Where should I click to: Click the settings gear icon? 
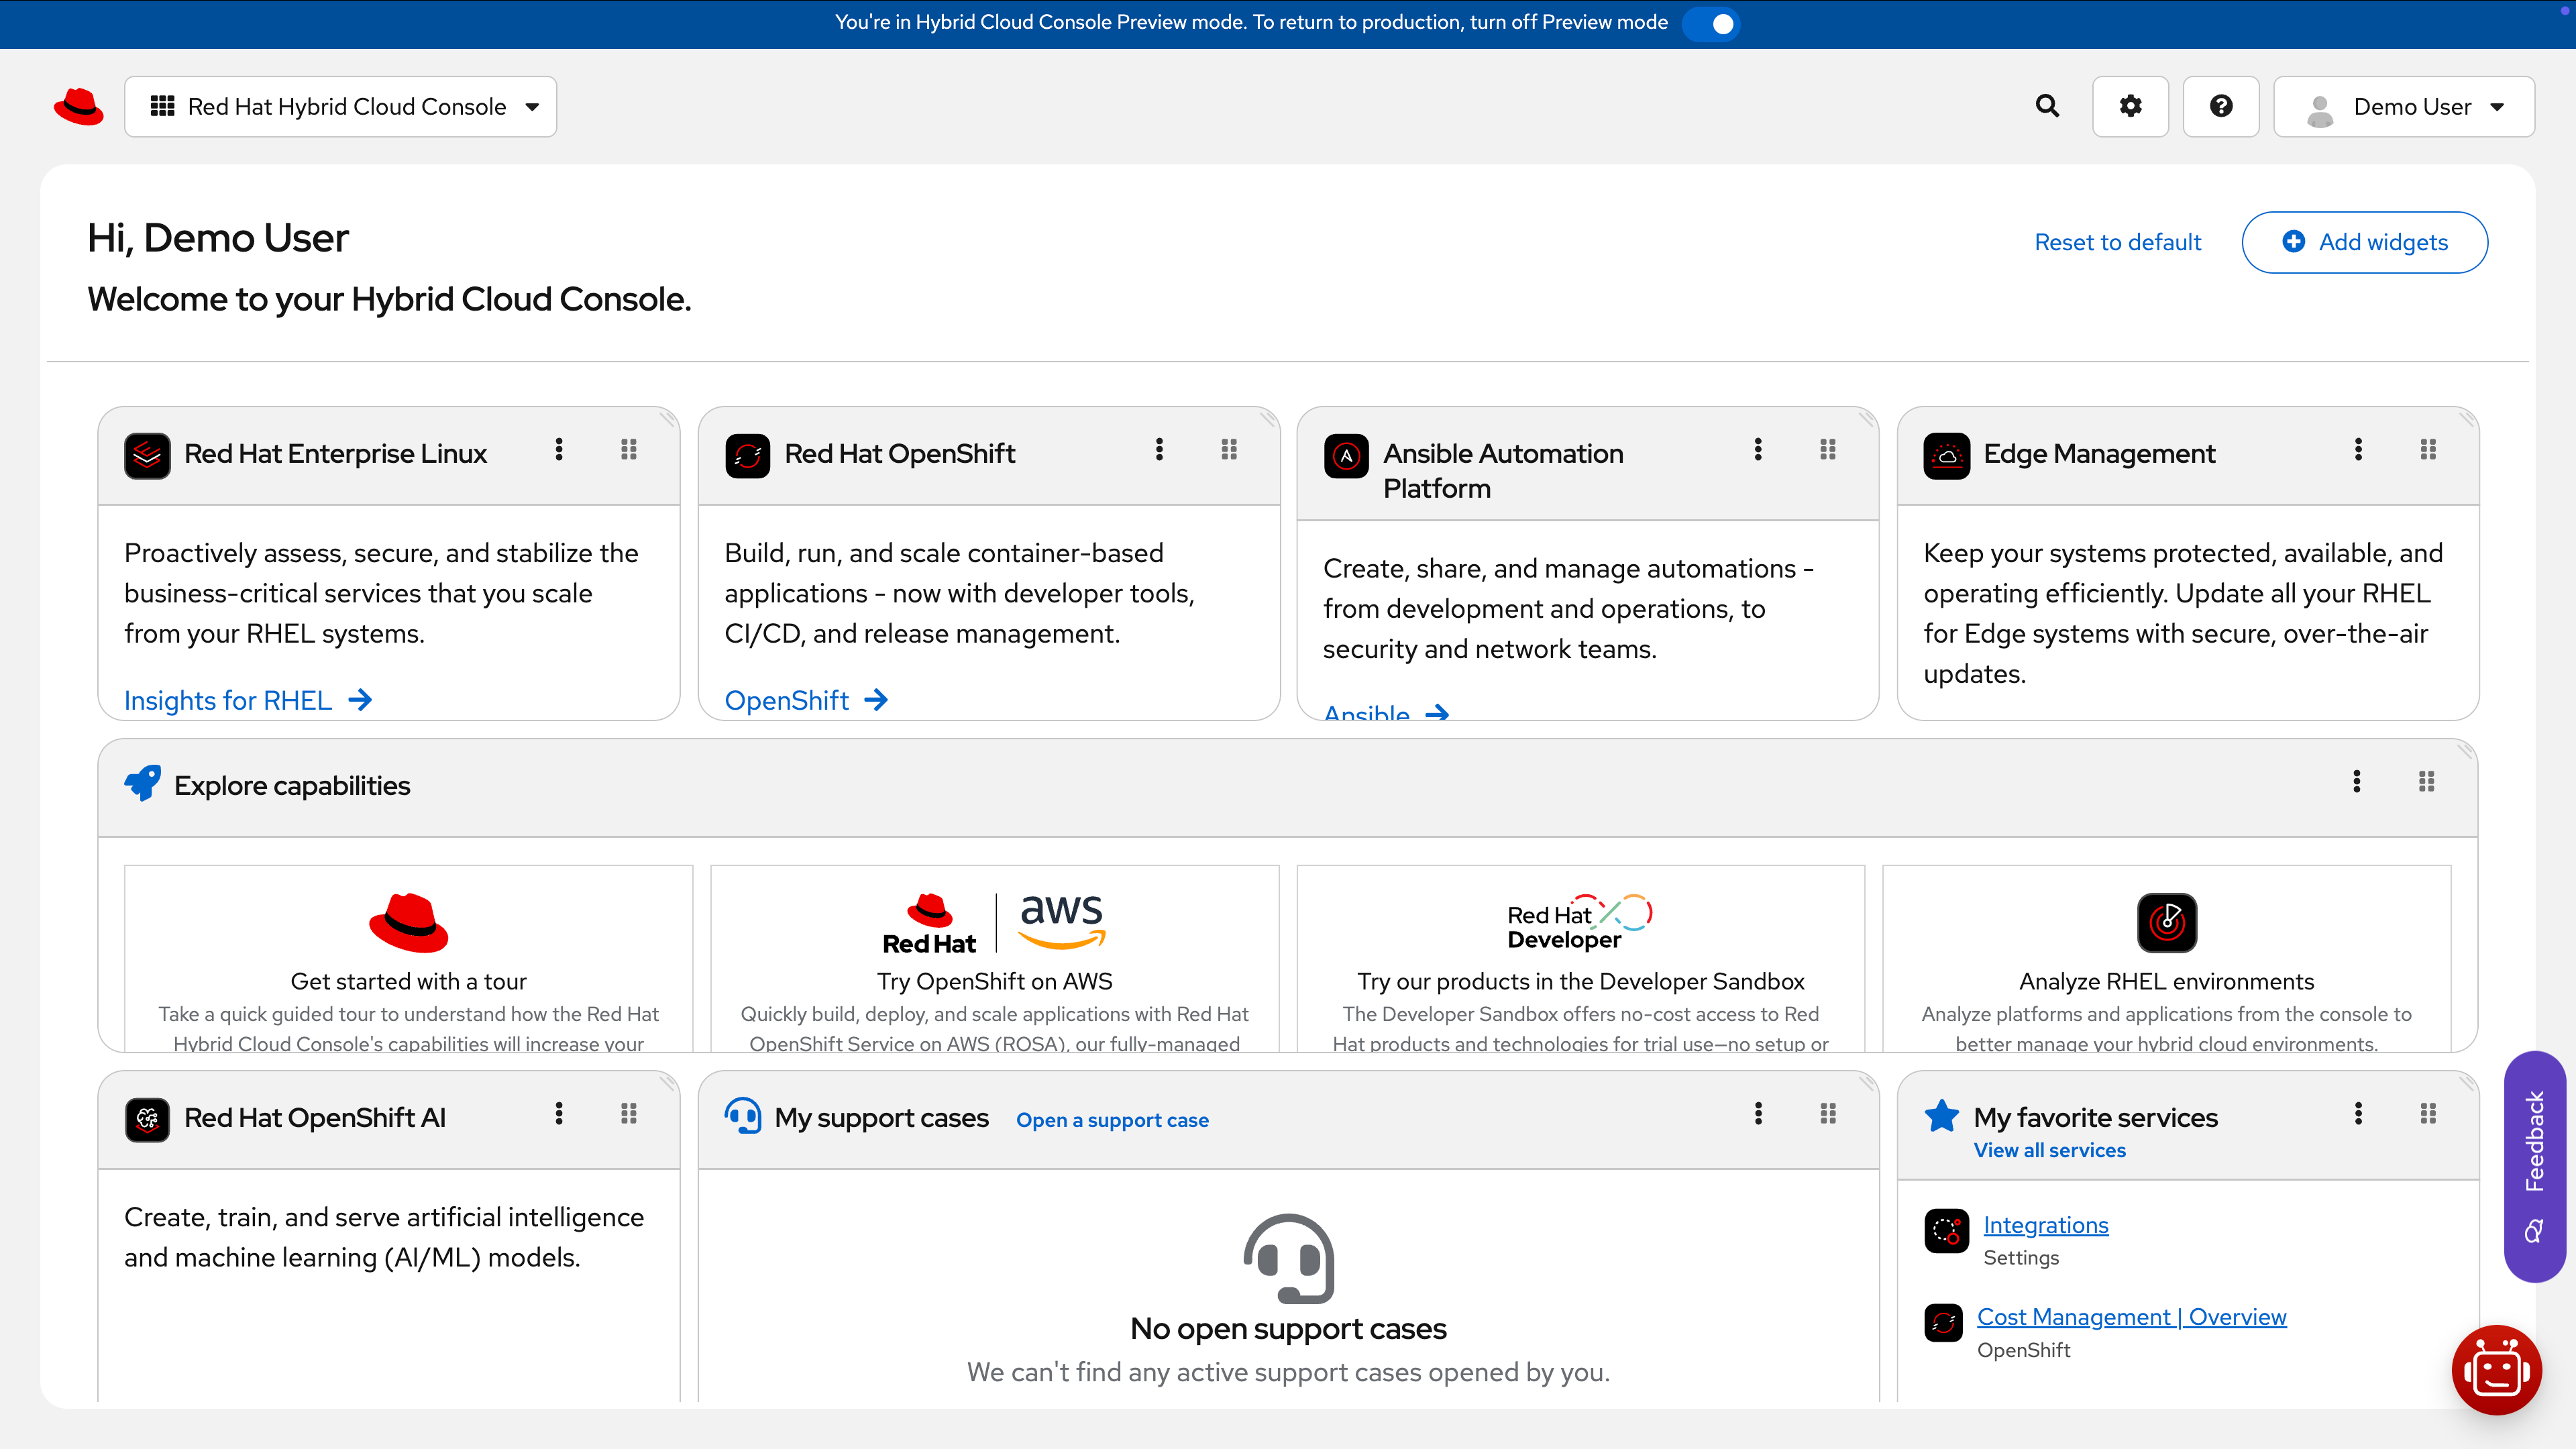pyautogui.click(x=2130, y=106)
